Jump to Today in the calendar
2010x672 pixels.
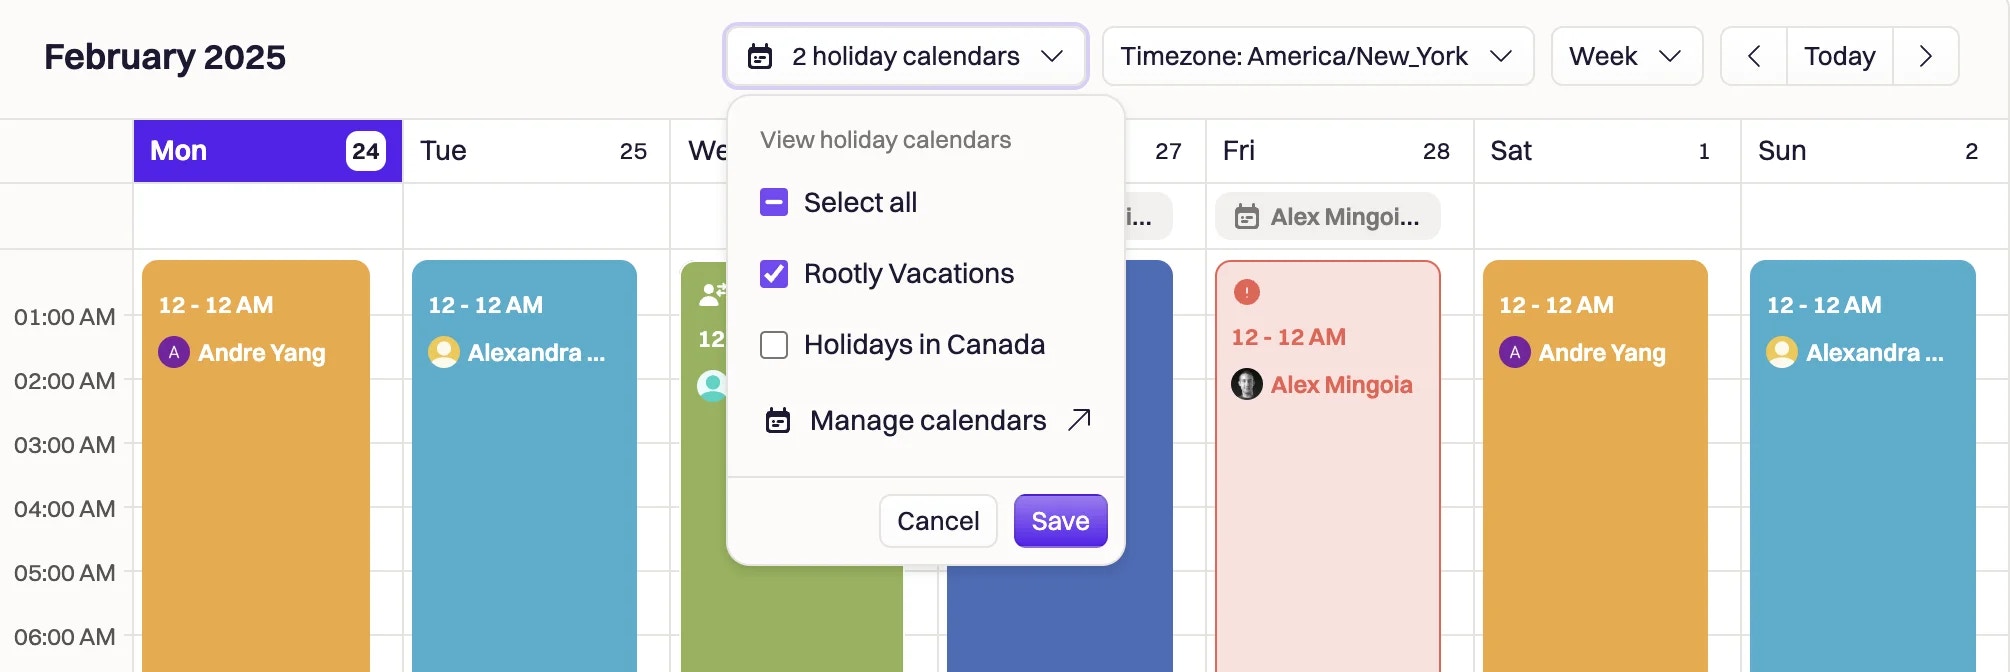tap(1839, 56)
